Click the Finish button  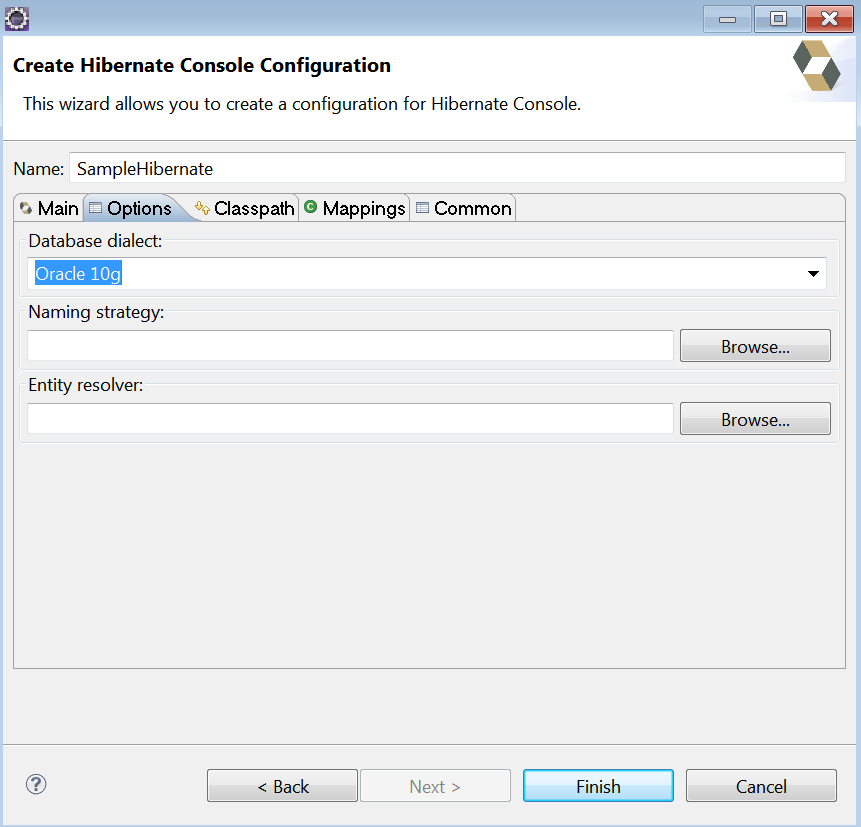(x=598, y=785)
